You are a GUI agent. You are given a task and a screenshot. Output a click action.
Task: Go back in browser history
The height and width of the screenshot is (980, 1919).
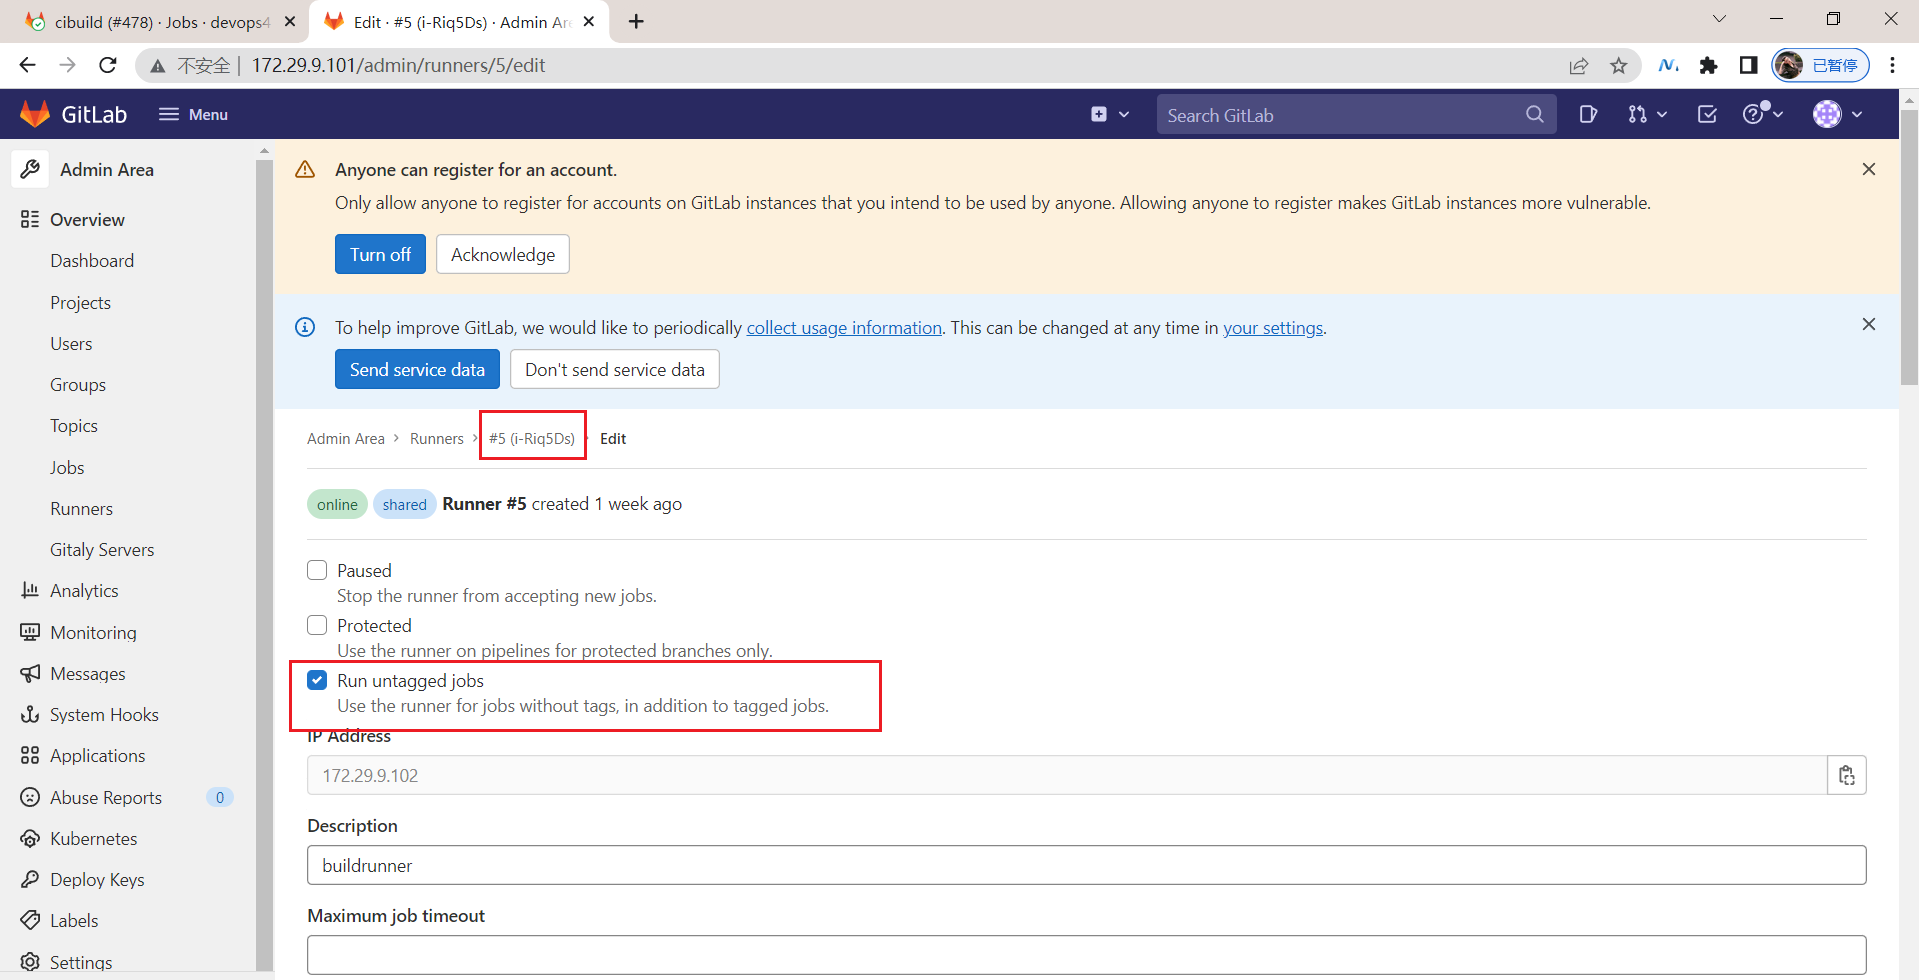[x=27, y=65]
